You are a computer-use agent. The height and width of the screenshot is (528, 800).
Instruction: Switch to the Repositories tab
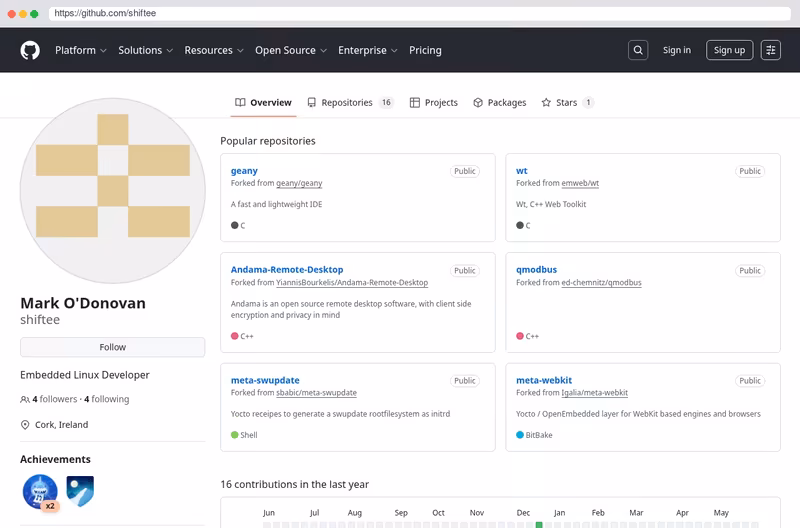[x=351, y=103]
